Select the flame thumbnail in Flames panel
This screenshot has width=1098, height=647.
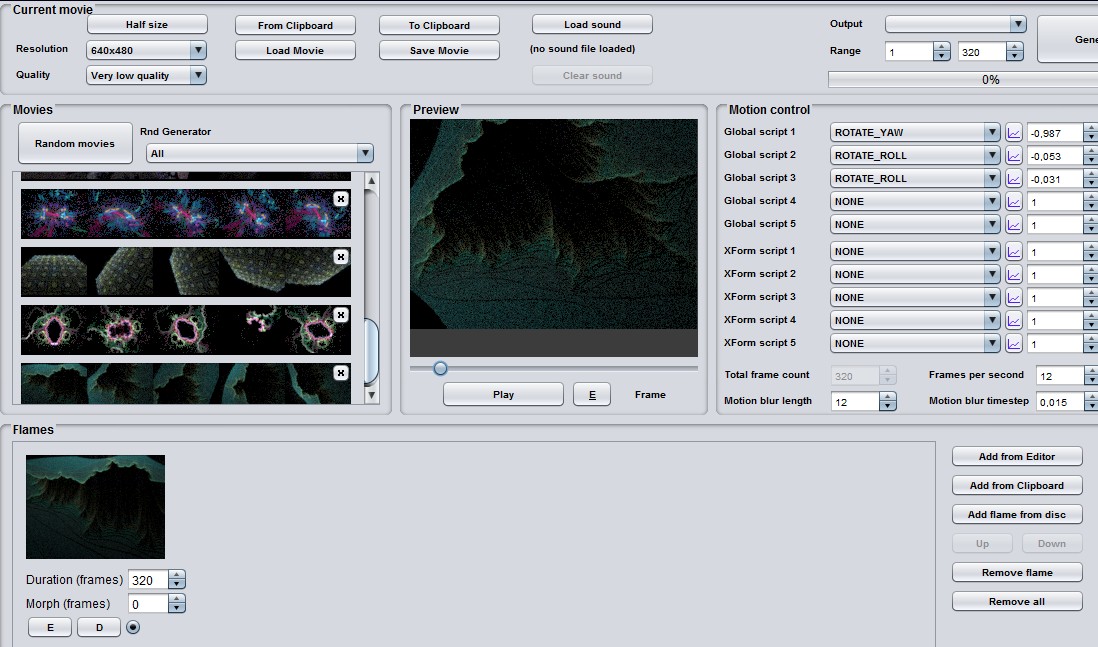coord(95,506)
